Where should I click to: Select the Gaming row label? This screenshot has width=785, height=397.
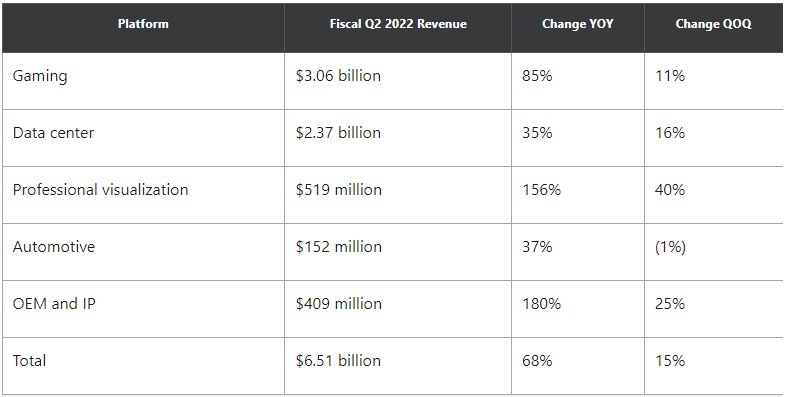point(40,77)
